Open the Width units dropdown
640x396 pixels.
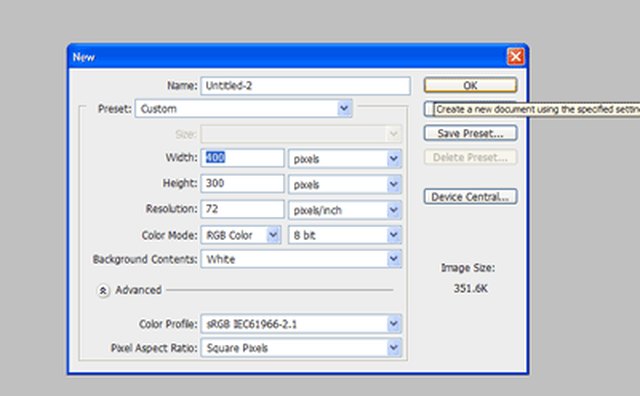[345, 159]
